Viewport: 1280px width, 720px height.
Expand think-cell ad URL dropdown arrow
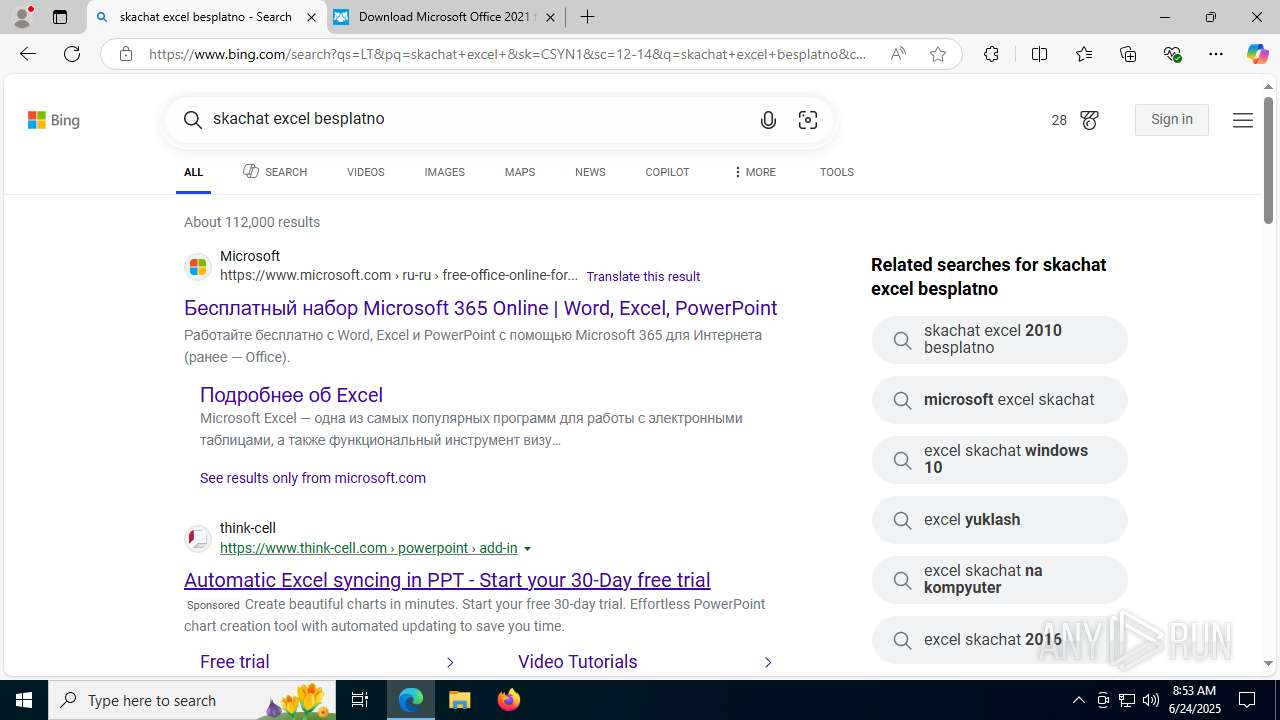(x=527, y=549)
